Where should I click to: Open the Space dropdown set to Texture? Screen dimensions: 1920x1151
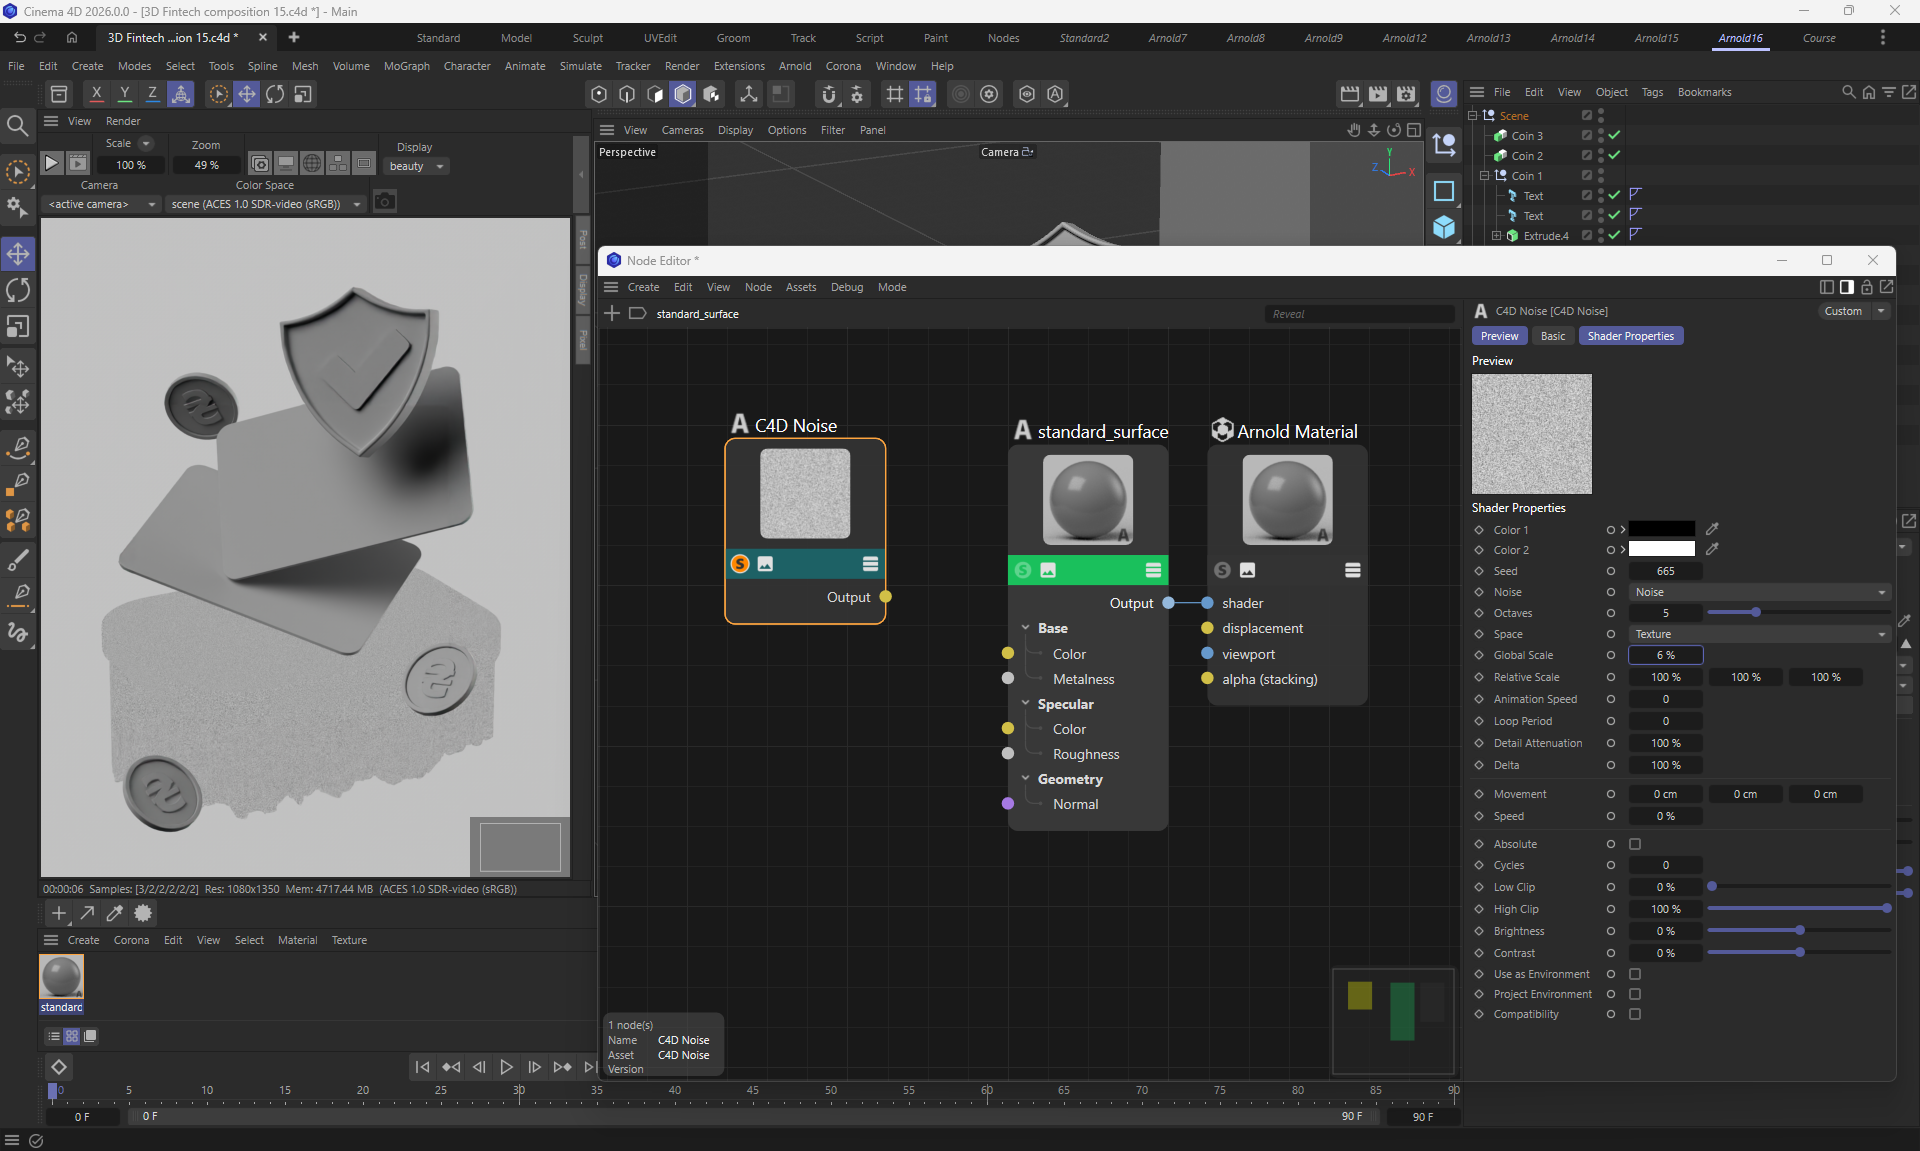1759,634
